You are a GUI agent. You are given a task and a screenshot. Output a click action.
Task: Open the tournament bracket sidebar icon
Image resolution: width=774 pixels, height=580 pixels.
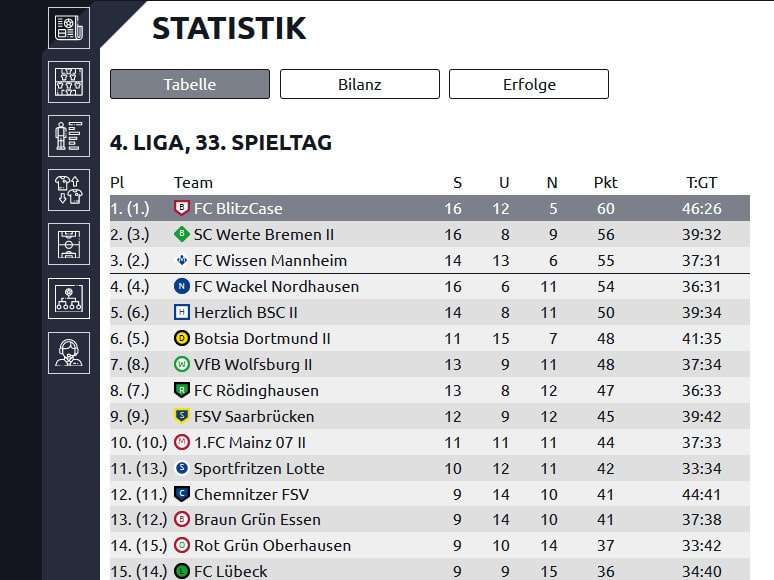(x=69, y=298)
